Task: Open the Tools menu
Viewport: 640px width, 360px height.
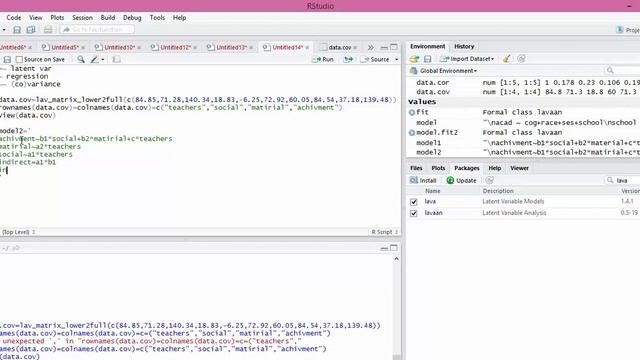Action: pyautogui.click(x=157, y=18)
